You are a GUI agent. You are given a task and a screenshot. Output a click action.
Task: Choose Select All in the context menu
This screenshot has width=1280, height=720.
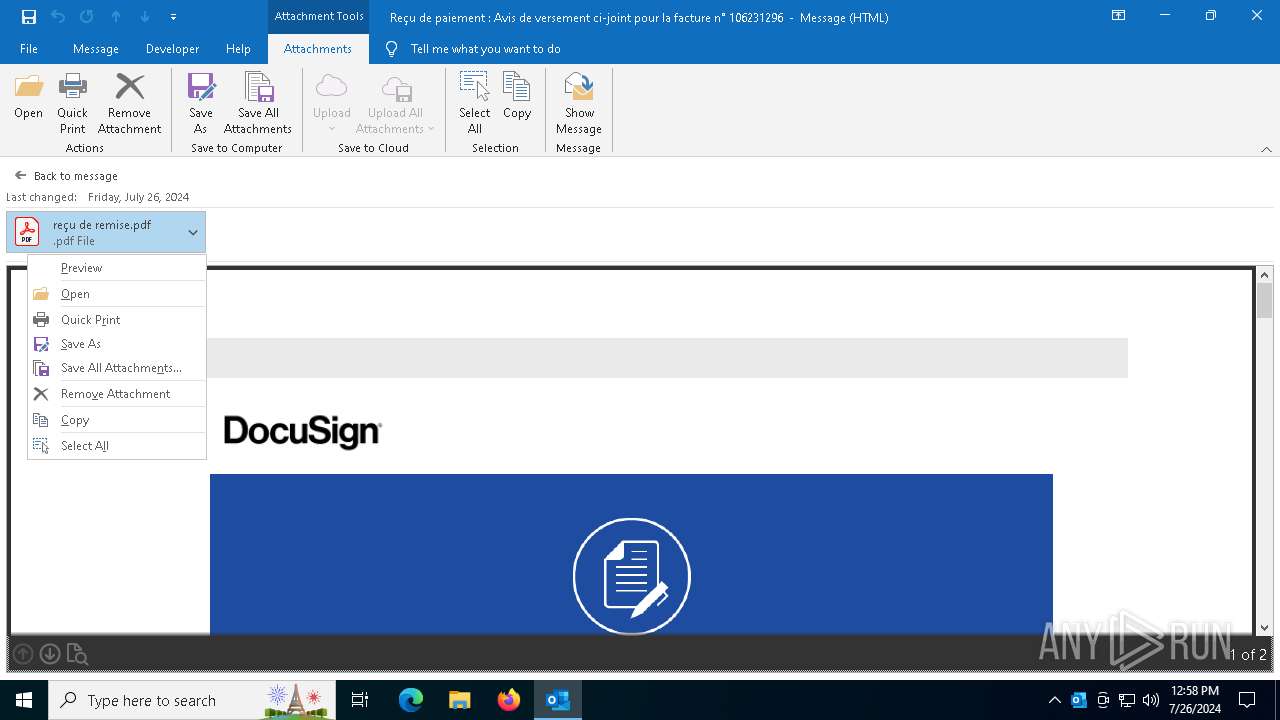pos(117,446)
